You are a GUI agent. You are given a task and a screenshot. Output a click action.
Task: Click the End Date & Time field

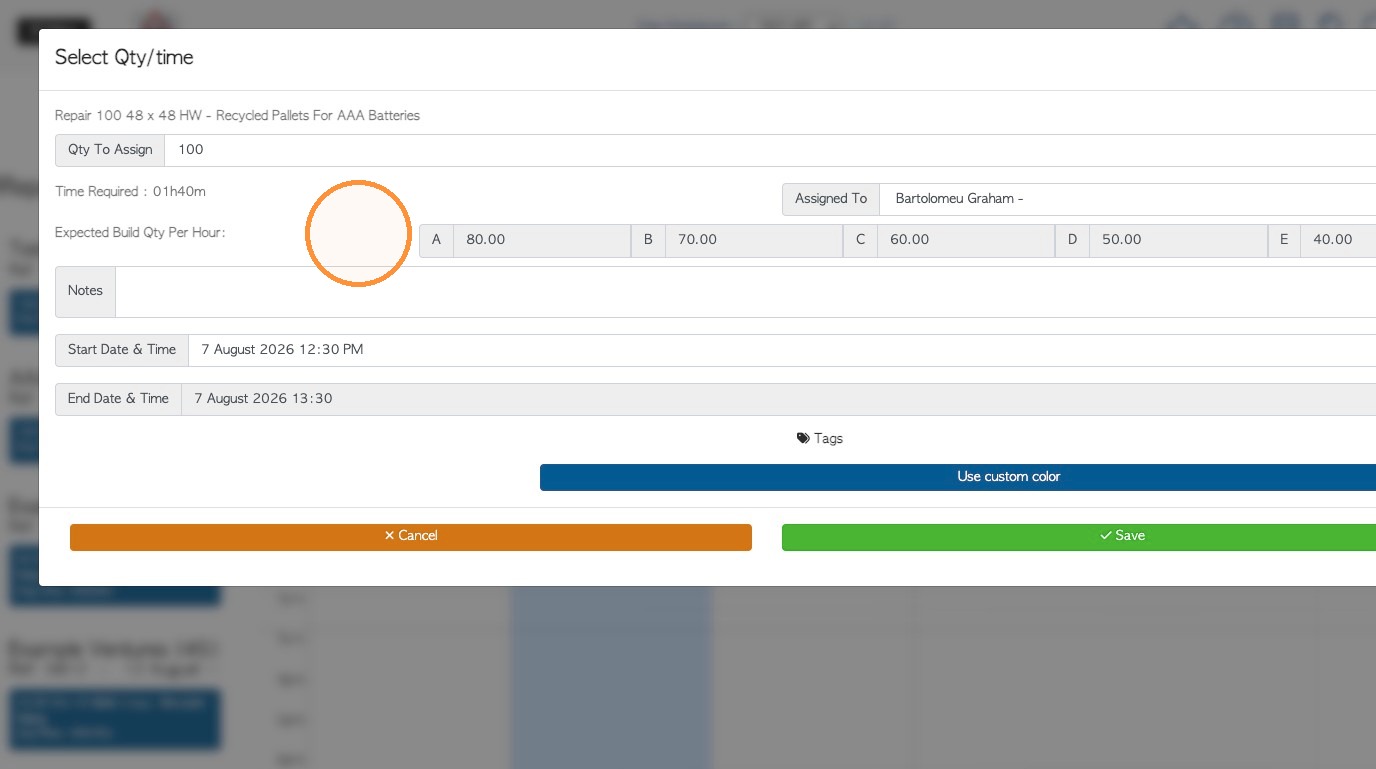[x=778, y=399]
